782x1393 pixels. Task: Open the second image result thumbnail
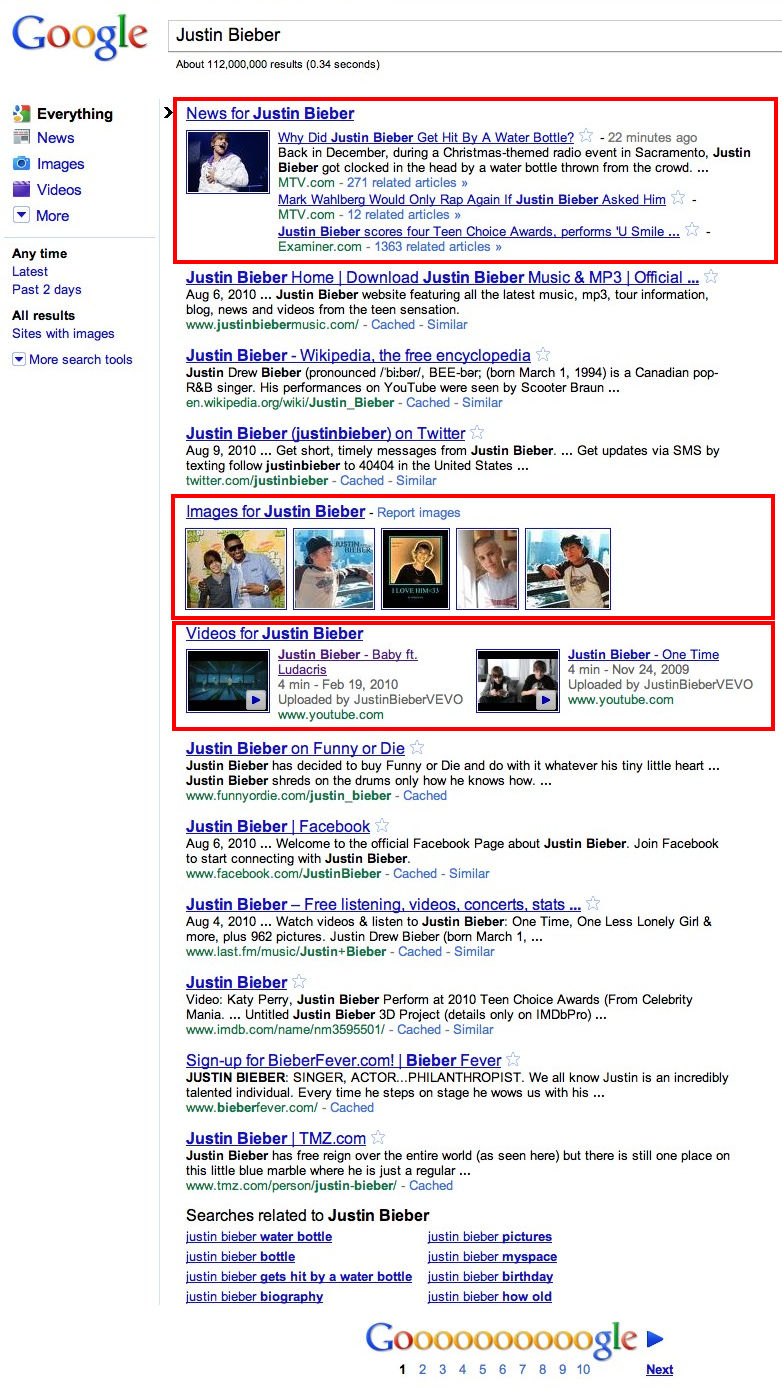point(334,569)
